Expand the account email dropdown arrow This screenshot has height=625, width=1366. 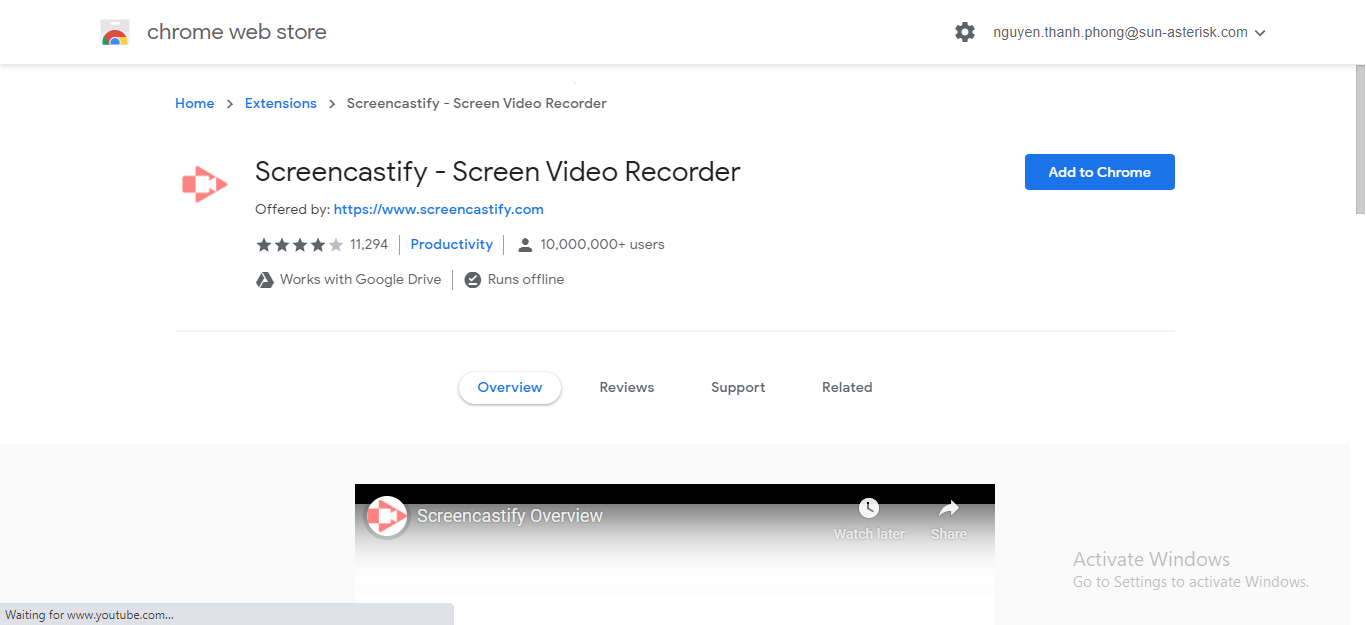(x=1260, y=33)
